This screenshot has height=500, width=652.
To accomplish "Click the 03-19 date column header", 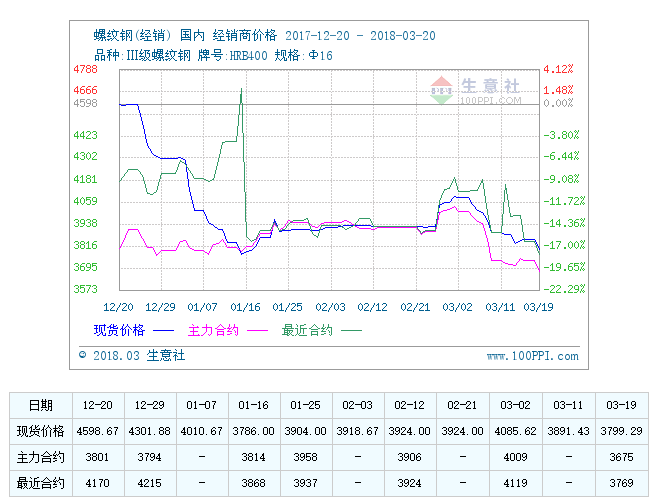I will coord(619,405).
